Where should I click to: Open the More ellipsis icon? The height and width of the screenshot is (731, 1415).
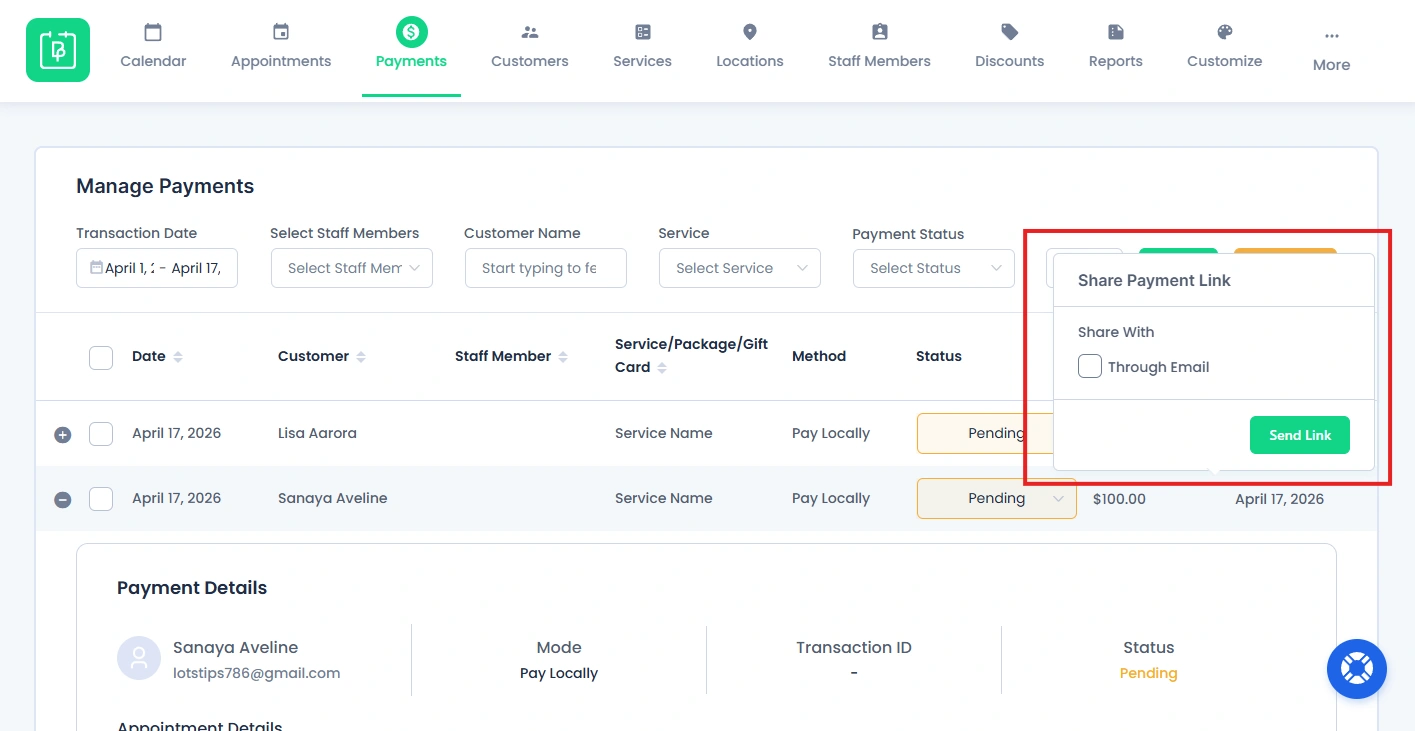[x=1332, y=36]
